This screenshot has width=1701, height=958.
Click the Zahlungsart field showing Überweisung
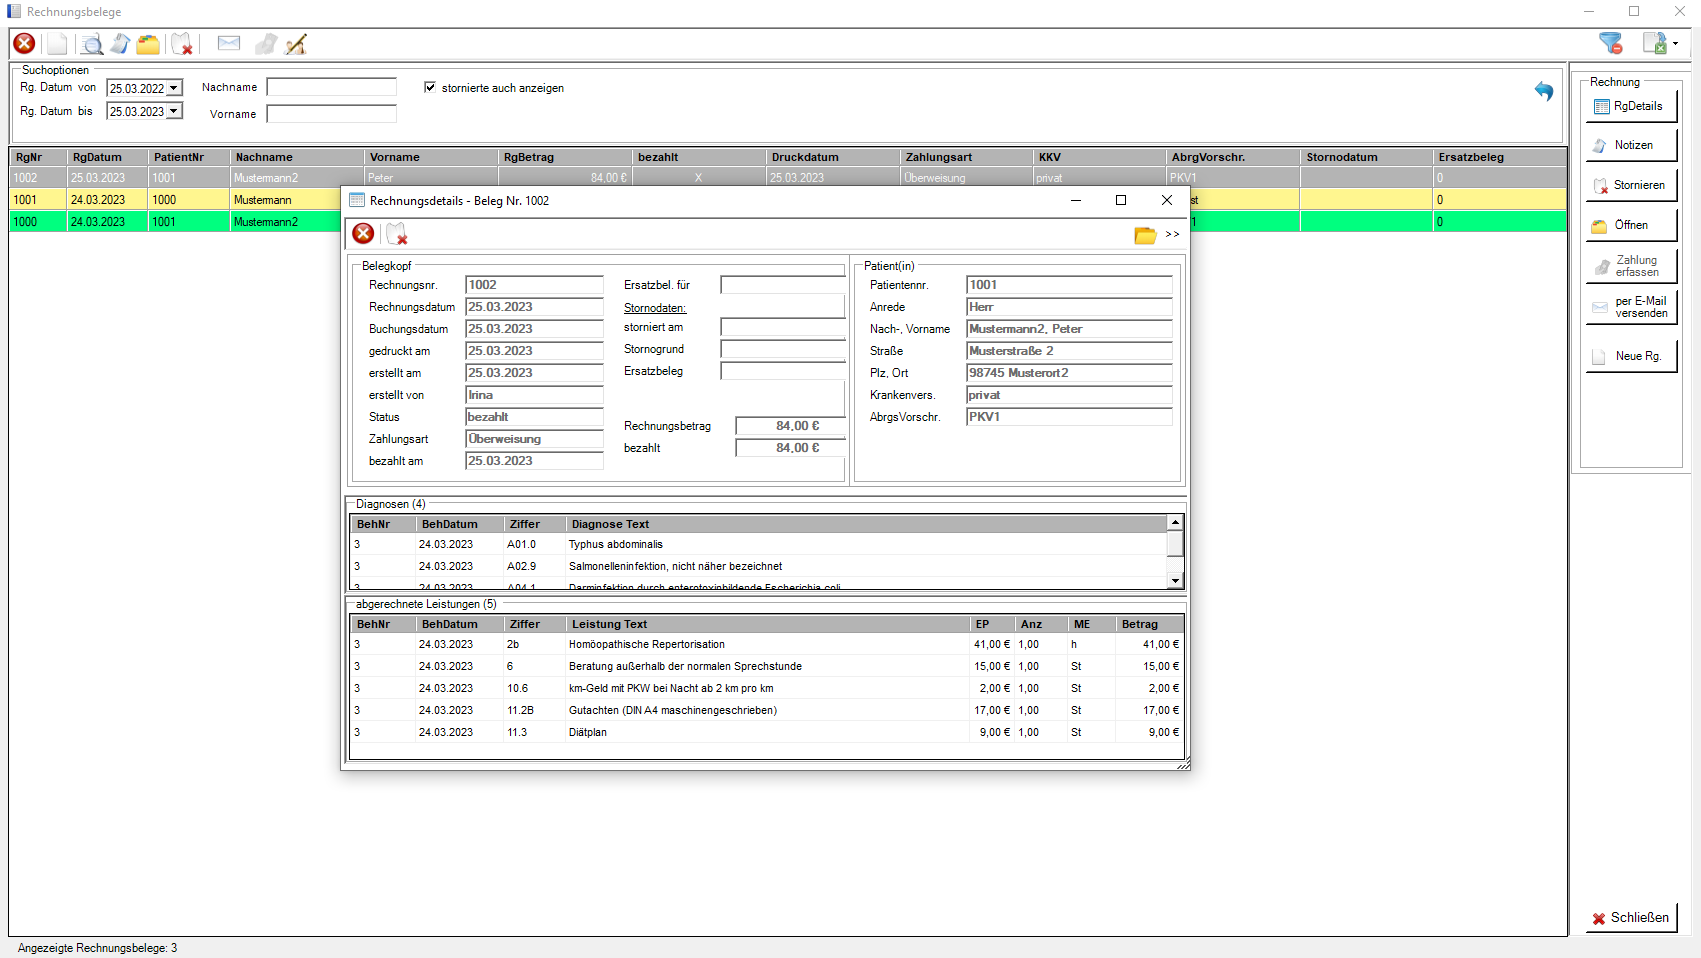tap(534, 439)
